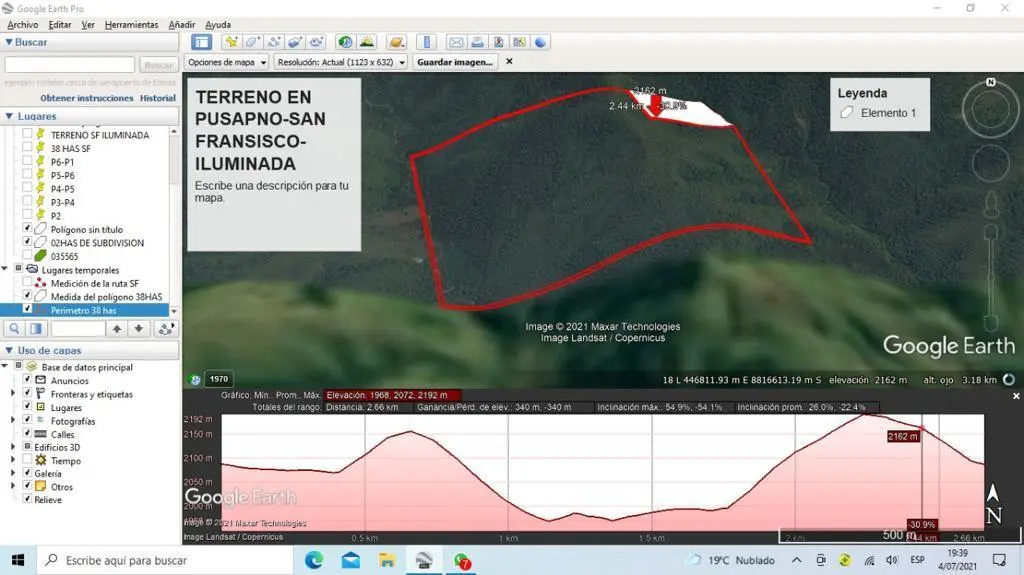
Task: Toggle the sunlight landscape icon
Action: point(367,42)
